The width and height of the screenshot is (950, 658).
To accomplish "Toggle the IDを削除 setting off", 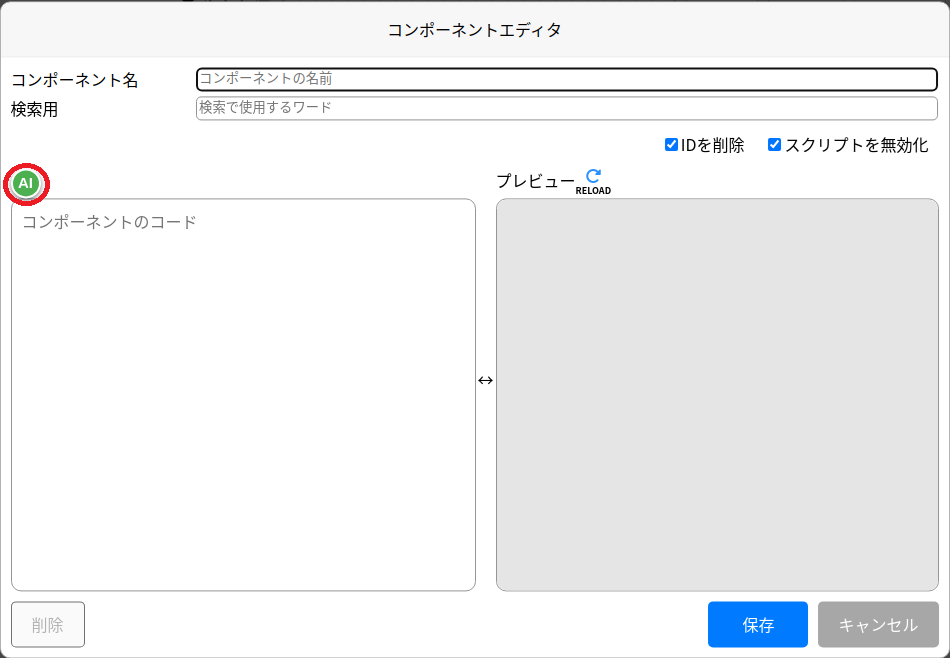I will pyautogui.click(x=672, y=144).
